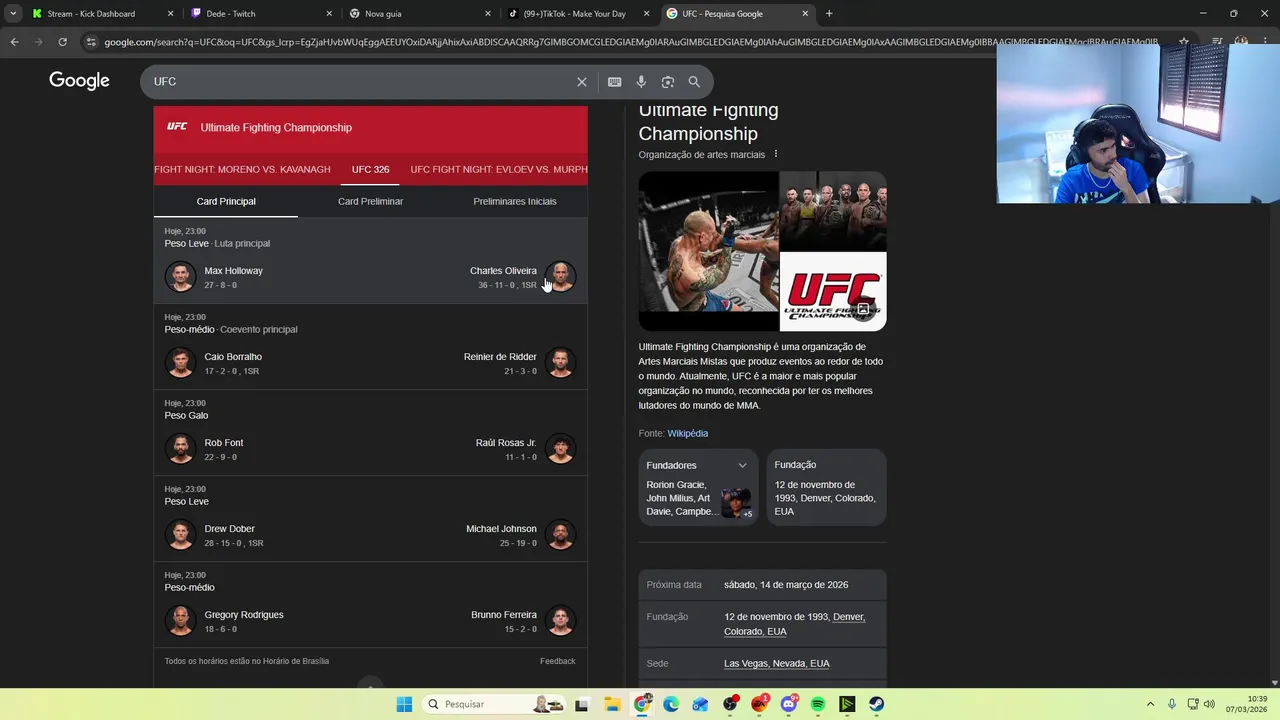Open Google Lens image search

[x=668, y=82]
